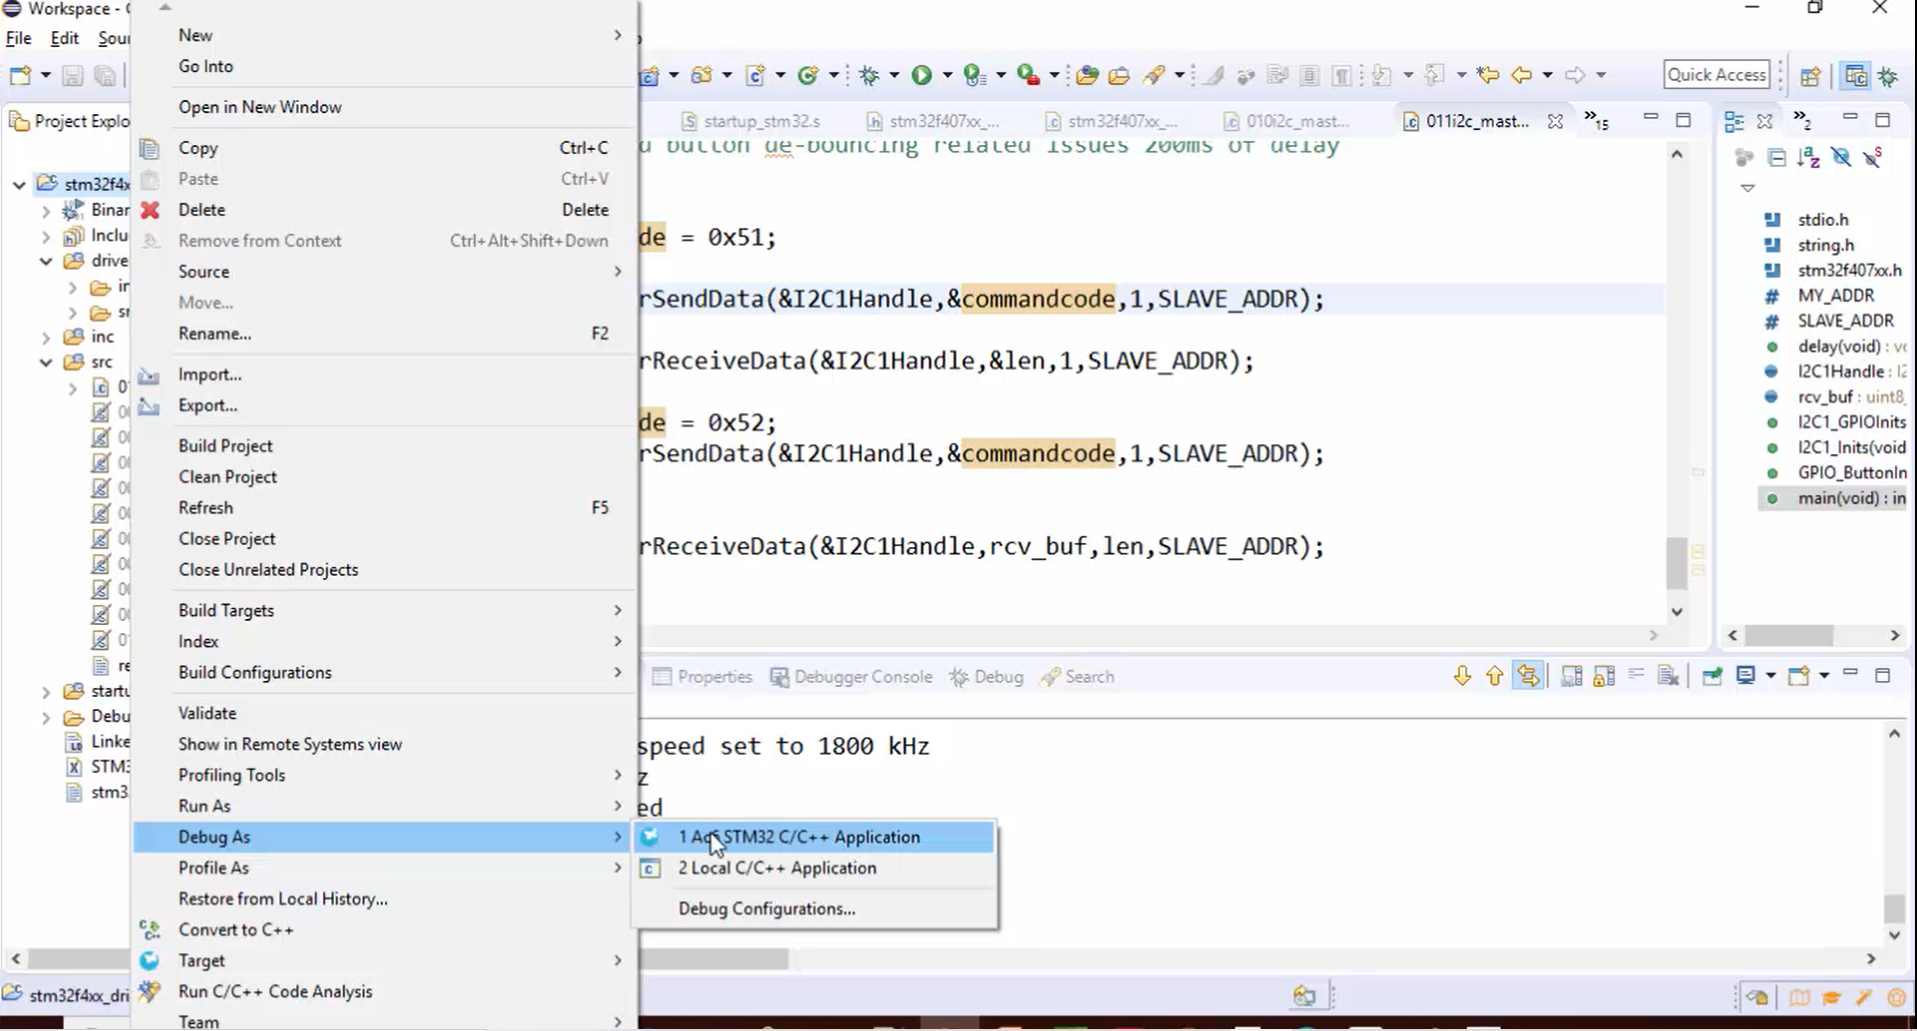1917x1031 pixels.
Task: Toggle Mark Occurrences in toolbar
Action: 1213,75
